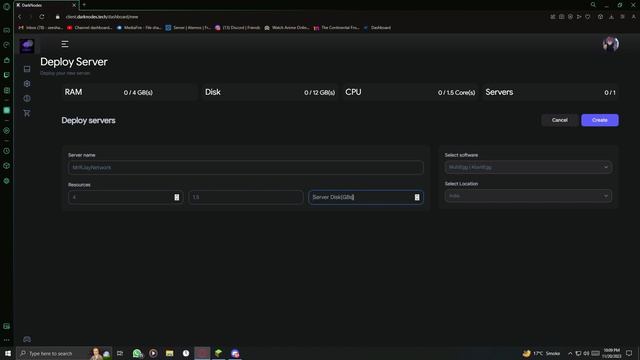Screen dimensions: 640x360
Task: Open the Select Location dropdown
Action: point(528,196)
